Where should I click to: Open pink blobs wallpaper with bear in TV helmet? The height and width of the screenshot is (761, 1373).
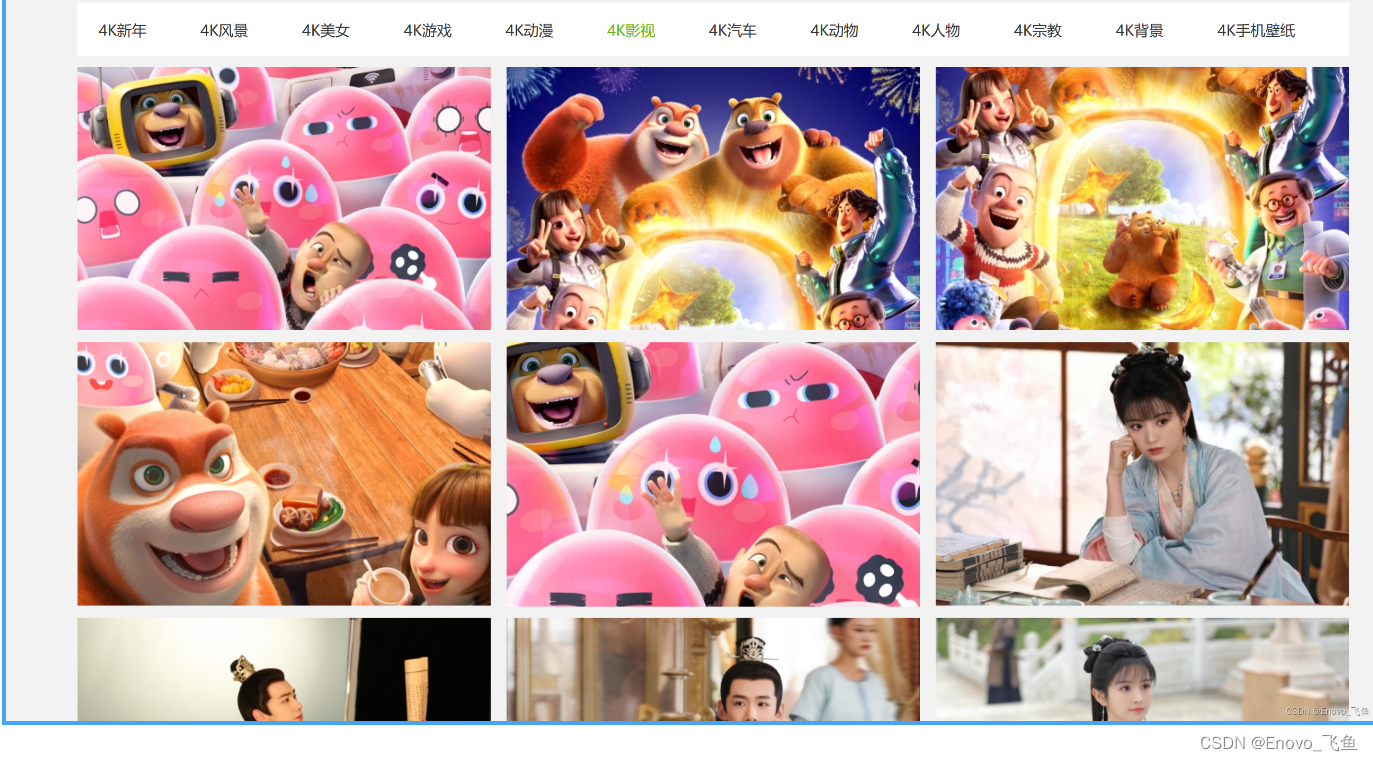point(284,198)
